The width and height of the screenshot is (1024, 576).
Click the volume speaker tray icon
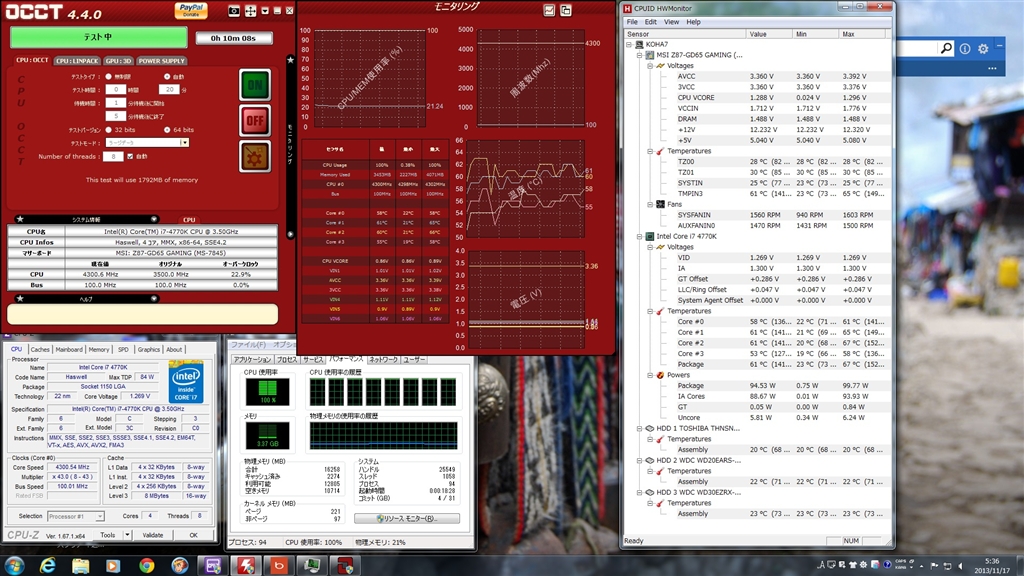[x=960, y=566]
